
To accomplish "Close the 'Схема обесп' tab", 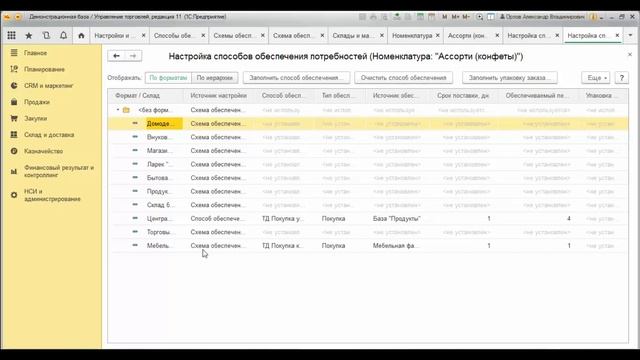I will (x=322, y=36).
